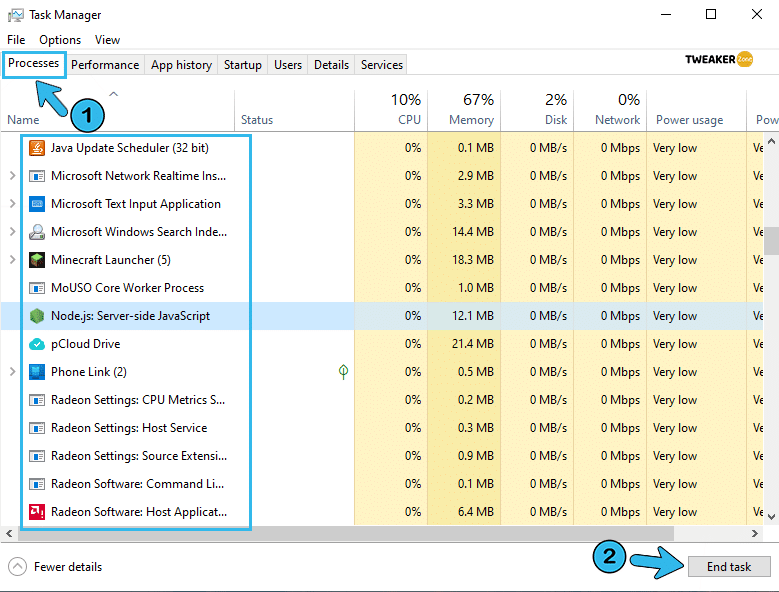This screenshot has width=779, height=592.
Task: Click the red Radeon Software Host Application icon
Action: (37, 512)
